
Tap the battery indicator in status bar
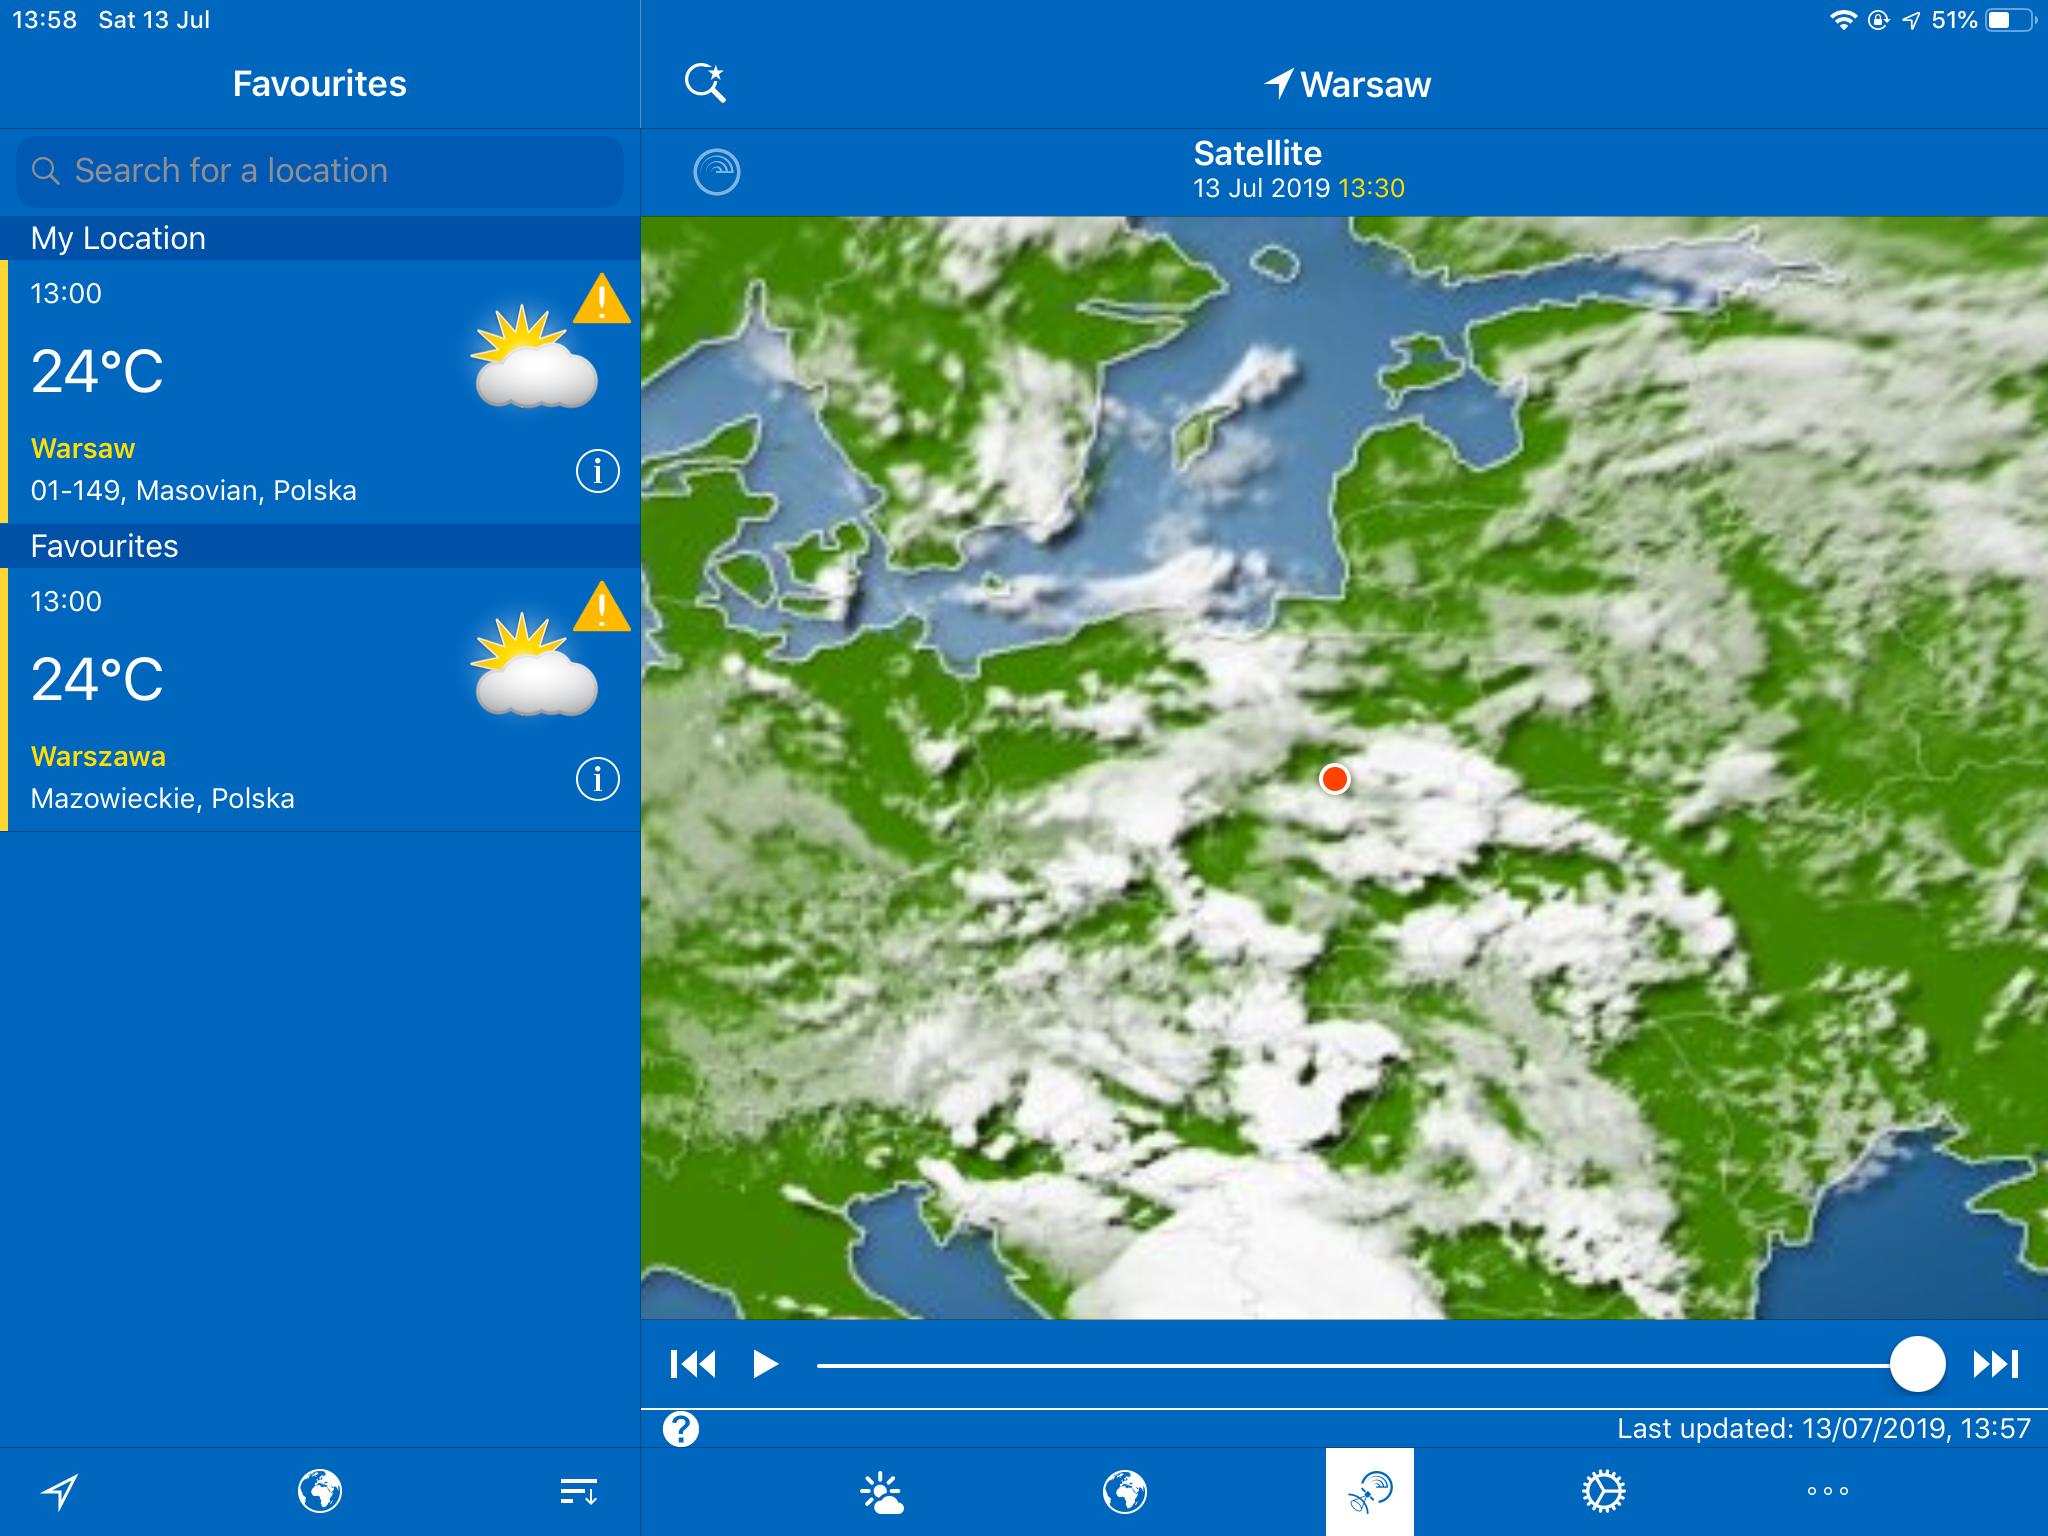[x=2011, y=20]
